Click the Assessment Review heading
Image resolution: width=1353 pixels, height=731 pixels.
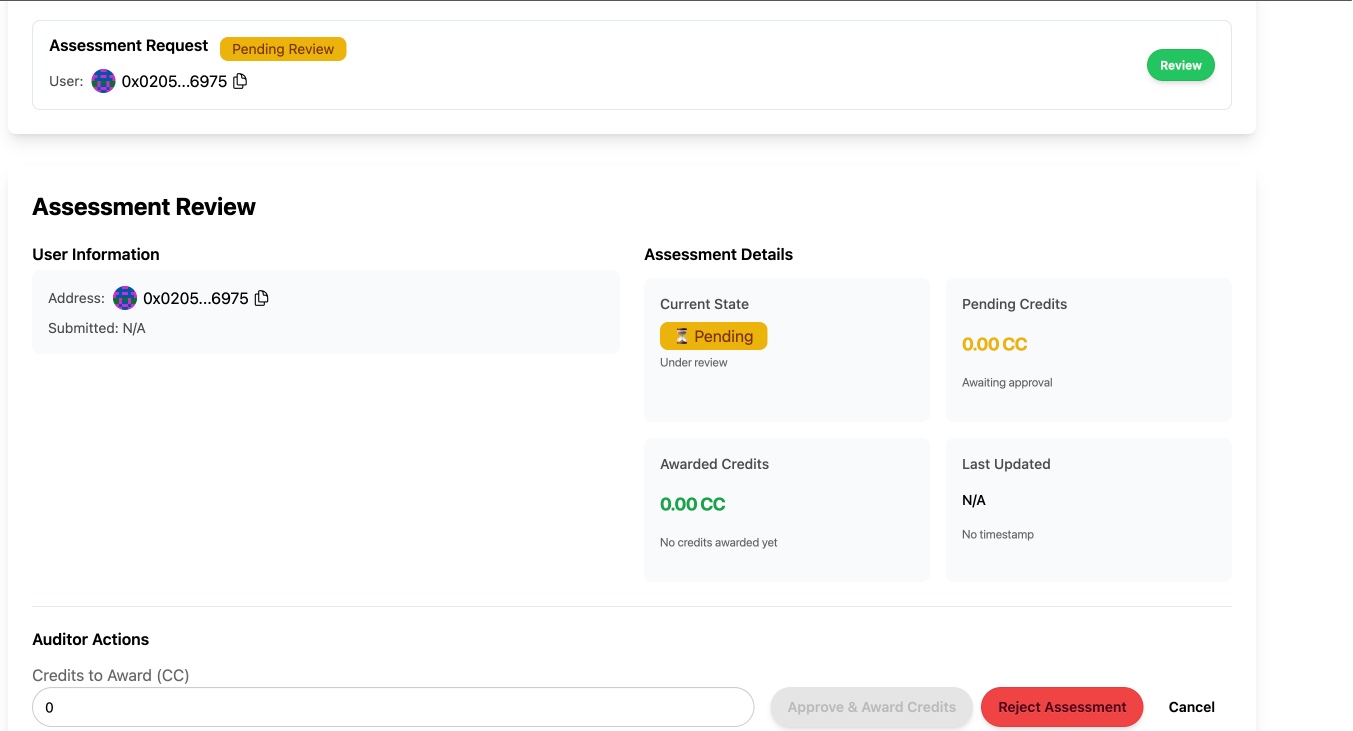(x=144, y=207)
